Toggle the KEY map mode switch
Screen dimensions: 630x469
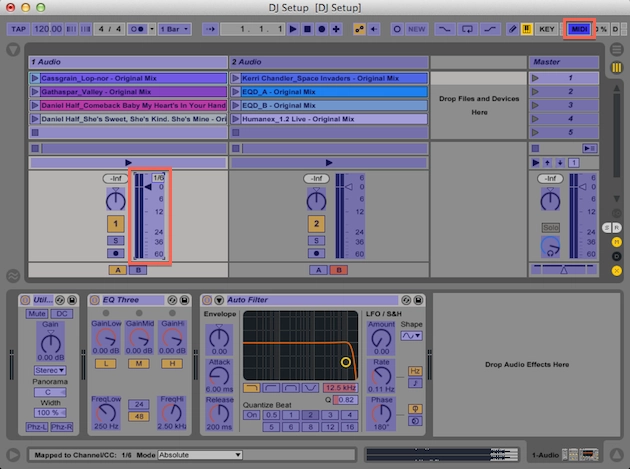pos(547,30)
